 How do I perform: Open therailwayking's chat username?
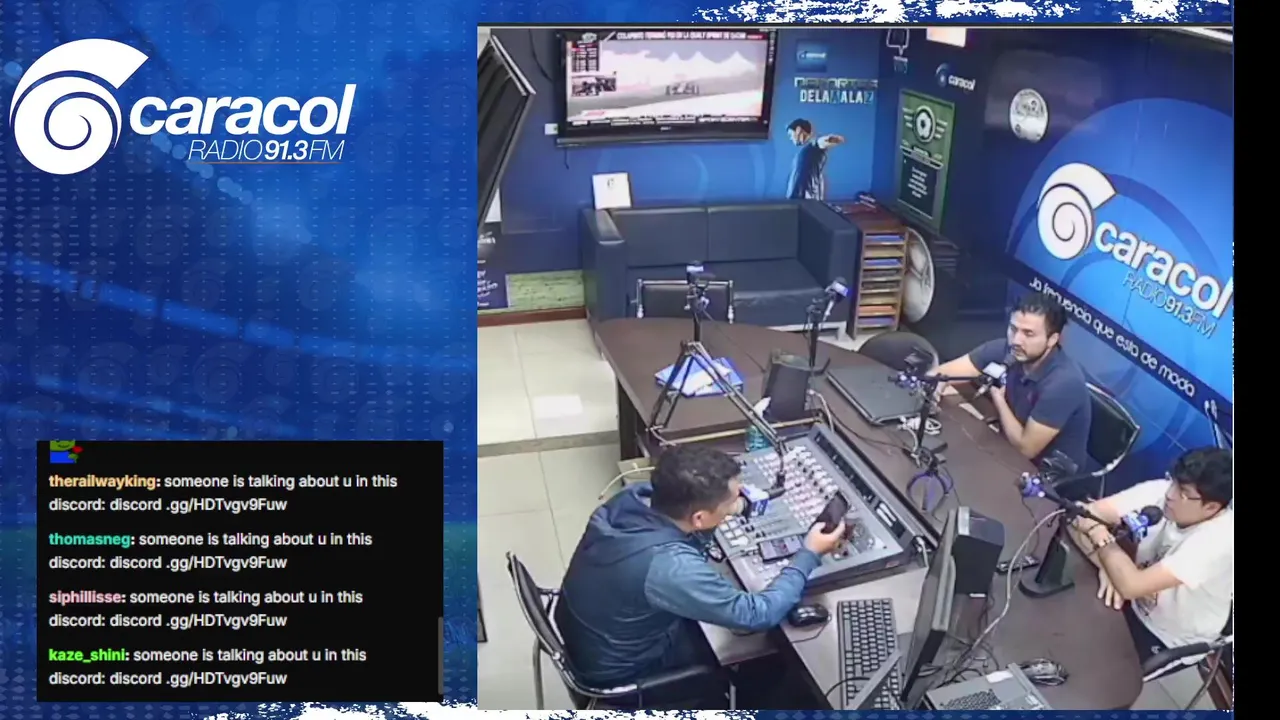click(103, 481)
